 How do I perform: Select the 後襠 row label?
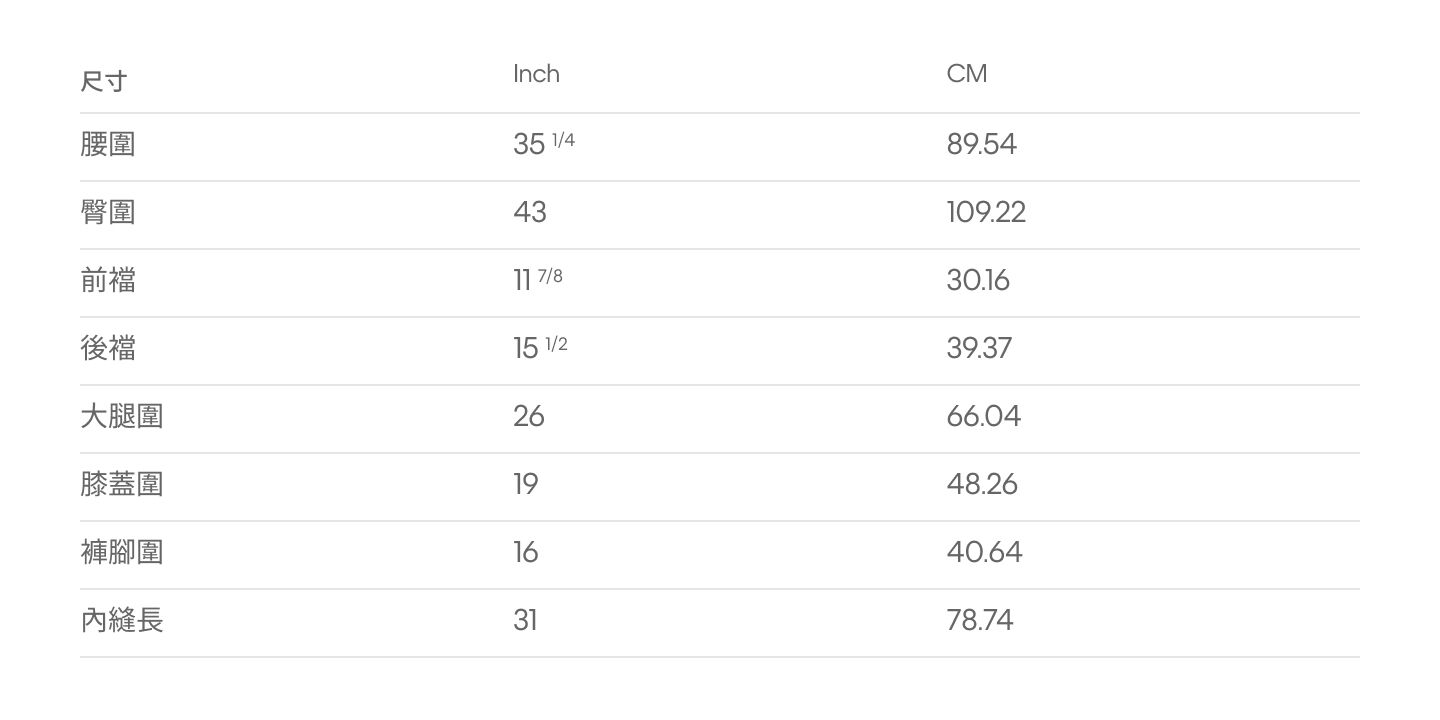click(108, 348)
